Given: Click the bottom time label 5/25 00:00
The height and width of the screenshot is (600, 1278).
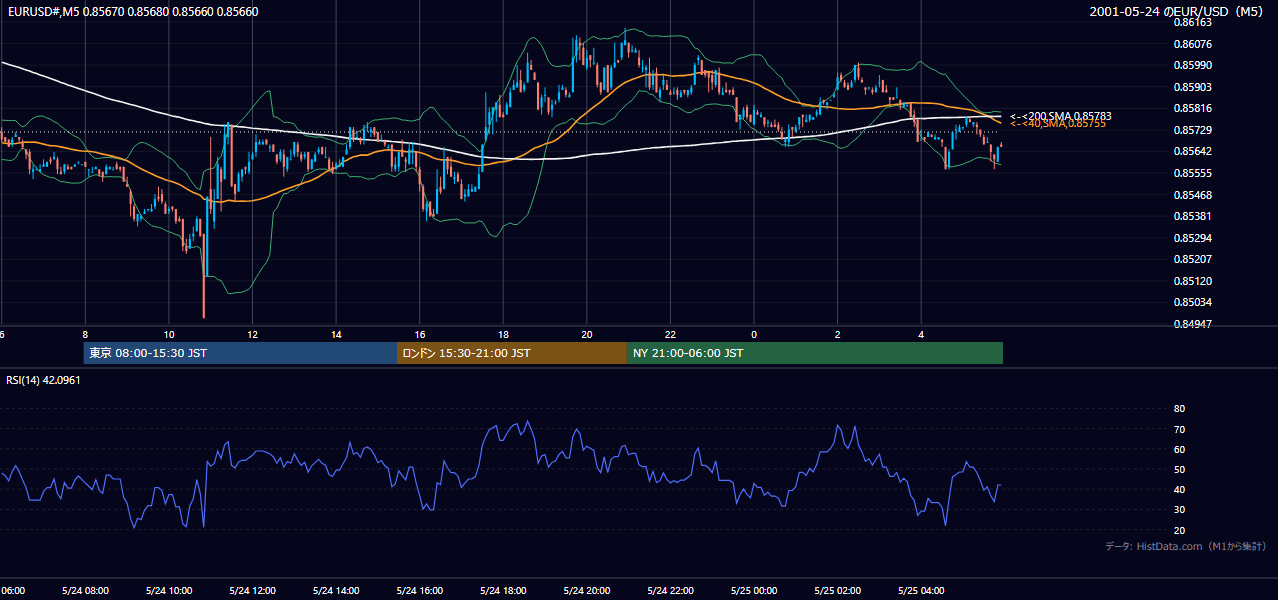Looking at the screenshot, I should 754,590.
